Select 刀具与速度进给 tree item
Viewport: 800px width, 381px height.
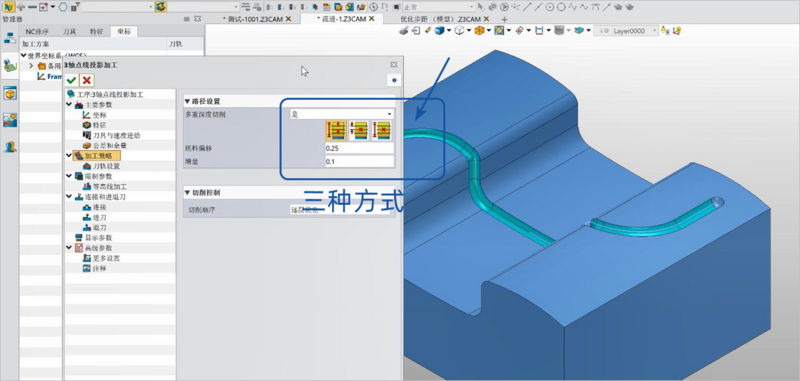click(116, 136)
